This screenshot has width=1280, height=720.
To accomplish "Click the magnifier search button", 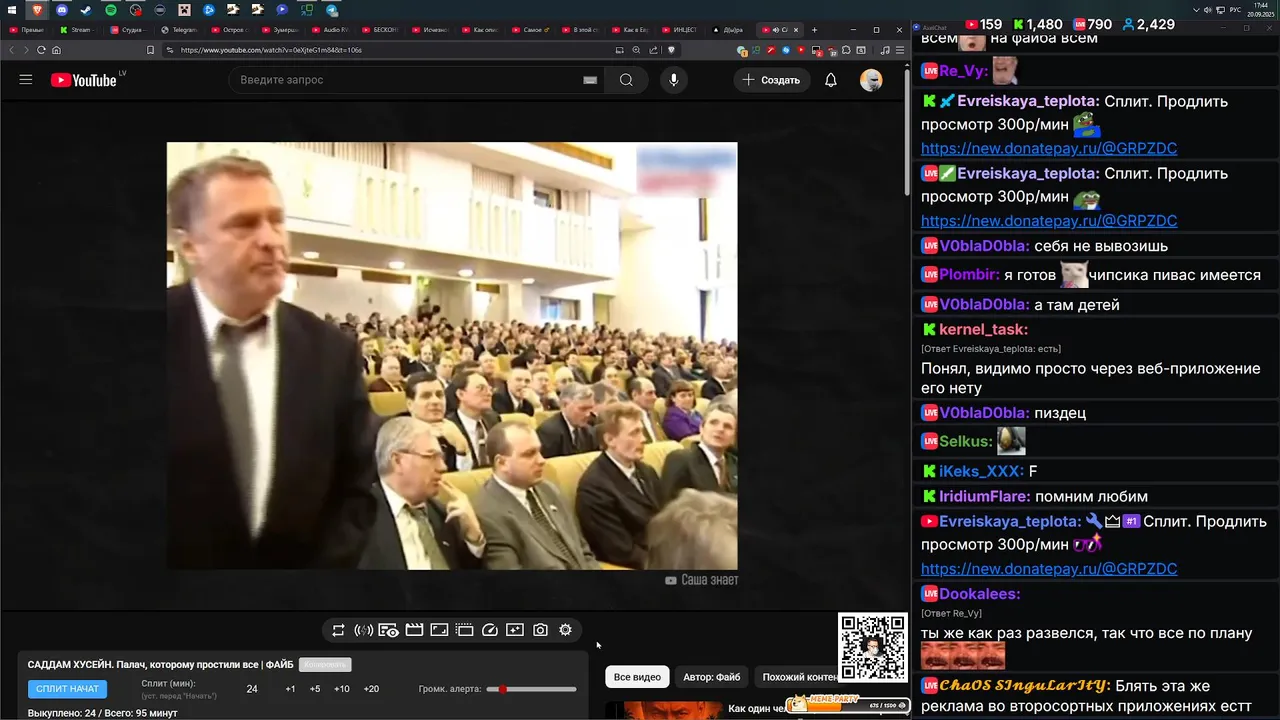I will point(626,80).
